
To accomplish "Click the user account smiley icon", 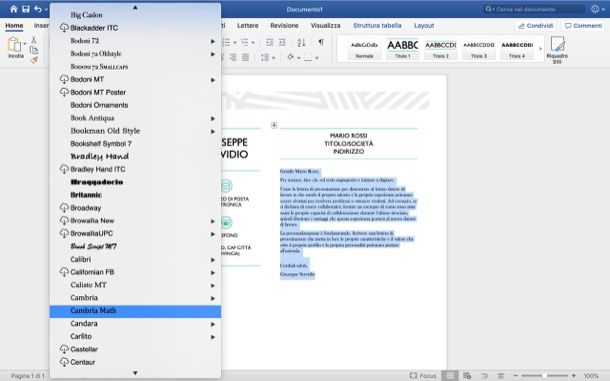I will tap(595, 9).
